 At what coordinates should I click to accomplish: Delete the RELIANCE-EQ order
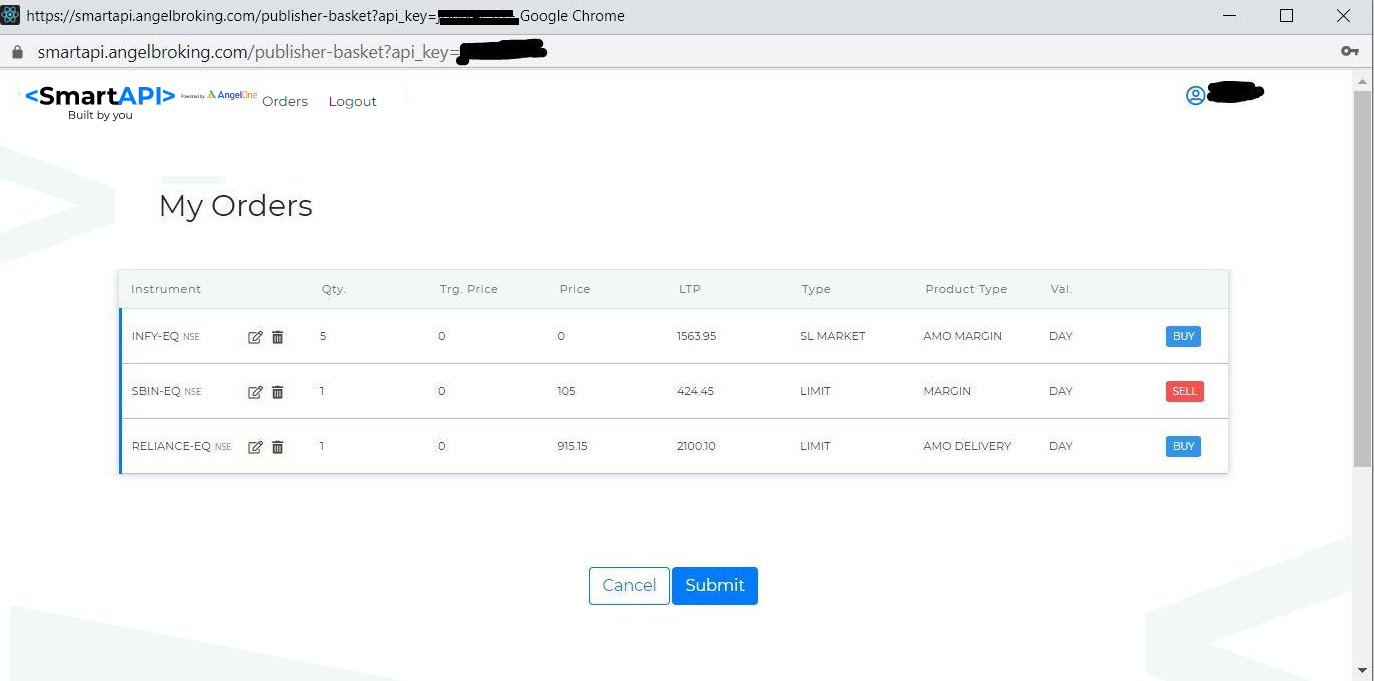[278, 447]
